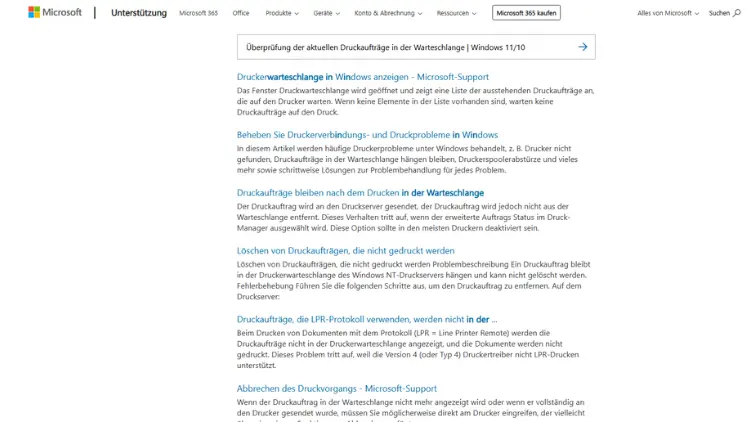Submit search with the arrow icon
750x422 pixels.
583,47
